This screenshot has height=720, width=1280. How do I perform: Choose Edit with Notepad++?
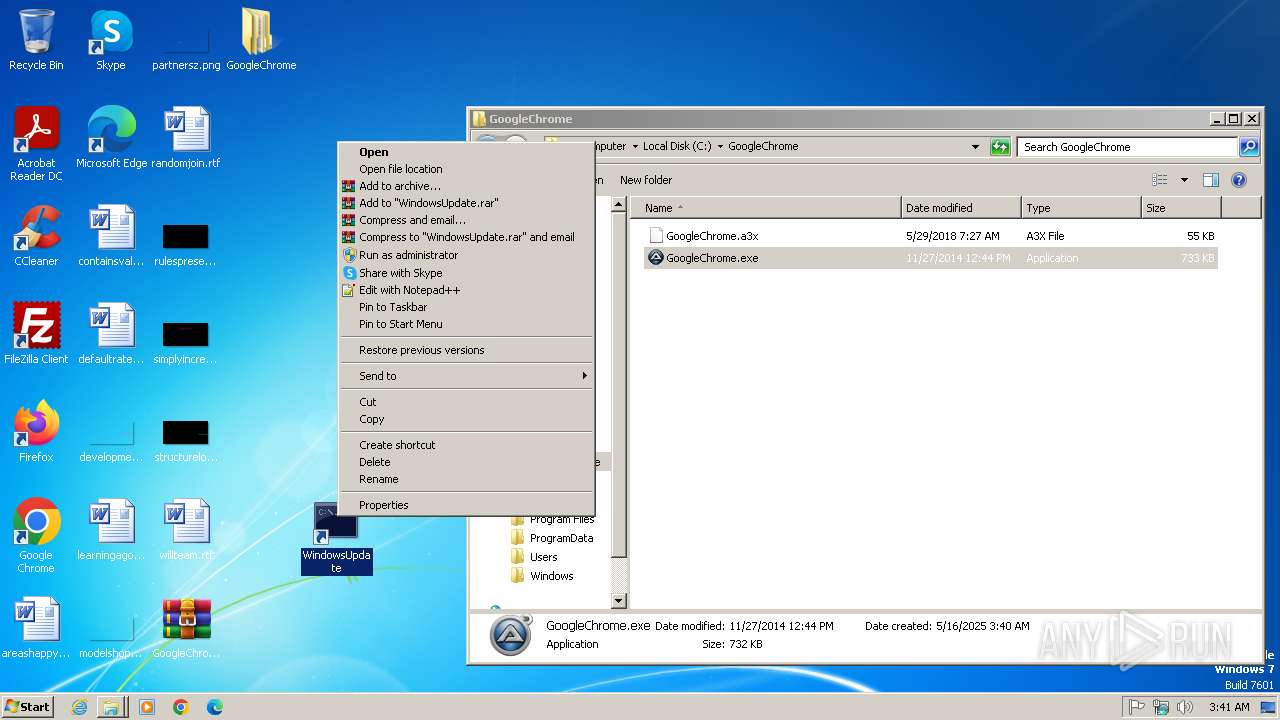(466, 290)
